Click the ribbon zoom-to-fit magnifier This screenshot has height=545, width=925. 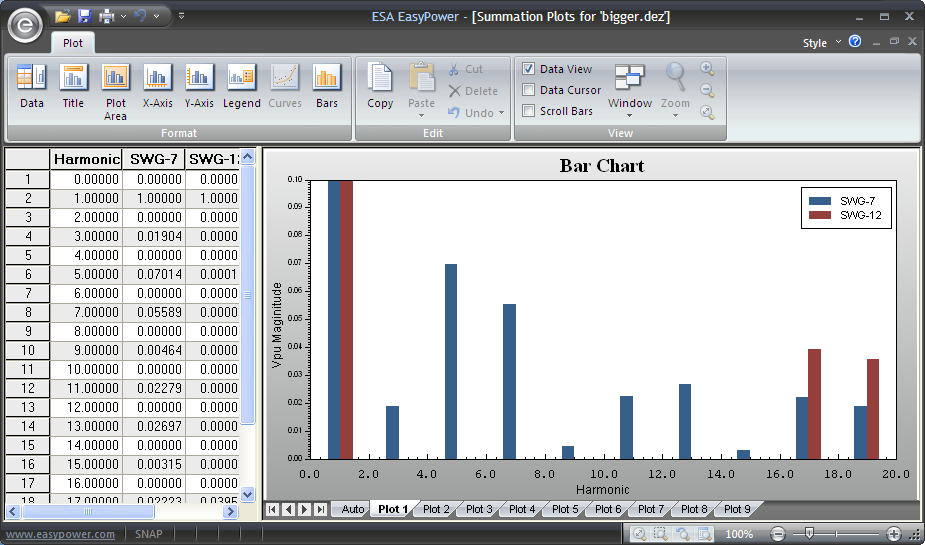point(707,112)
